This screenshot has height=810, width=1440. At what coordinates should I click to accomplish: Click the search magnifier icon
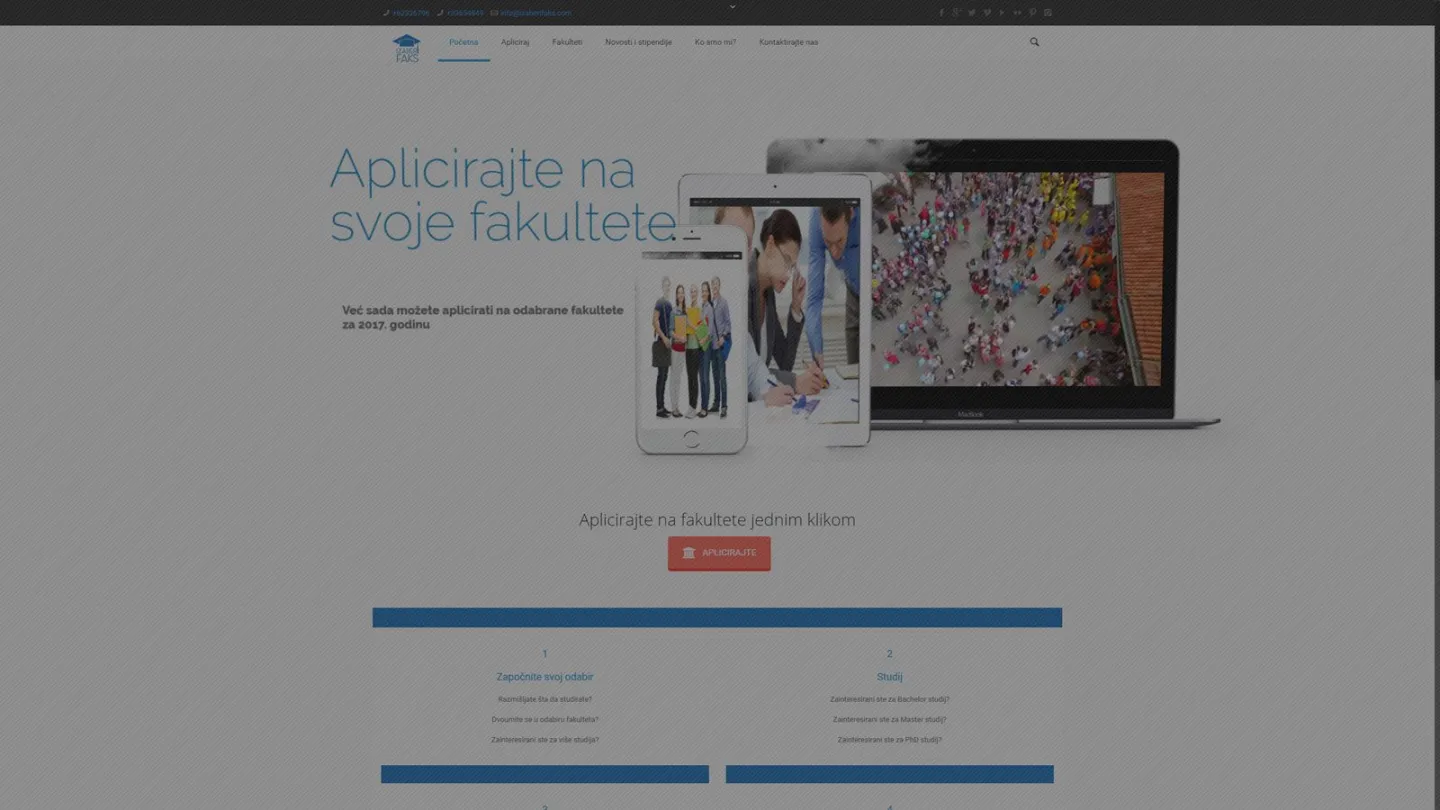[1034, 42]
